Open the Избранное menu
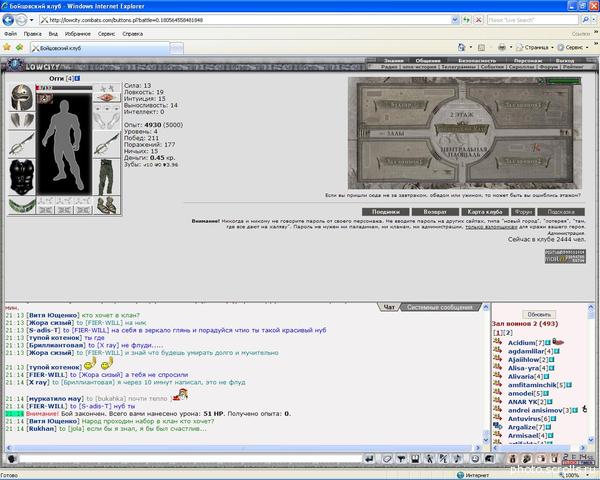 (78, 34)
